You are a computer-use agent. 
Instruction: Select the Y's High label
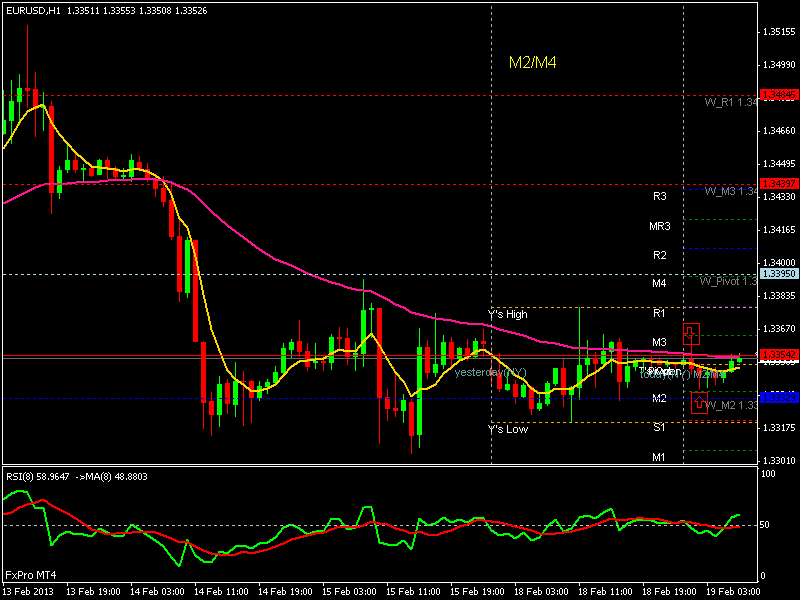508,314
